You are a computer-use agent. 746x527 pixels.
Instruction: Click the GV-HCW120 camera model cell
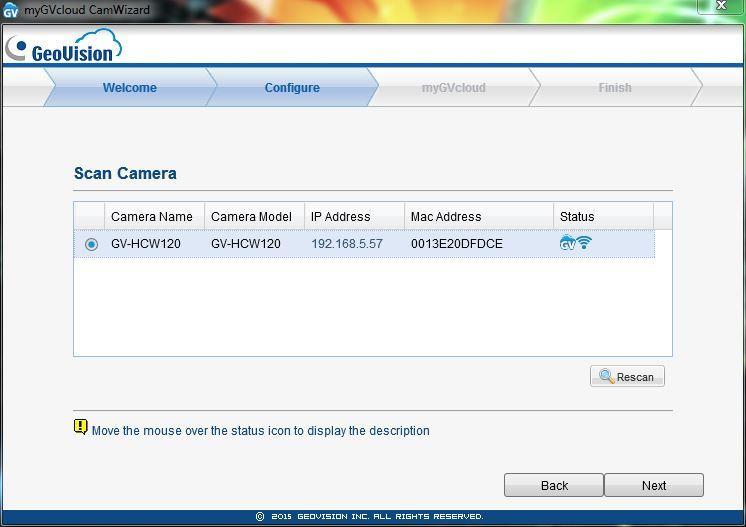245,244
